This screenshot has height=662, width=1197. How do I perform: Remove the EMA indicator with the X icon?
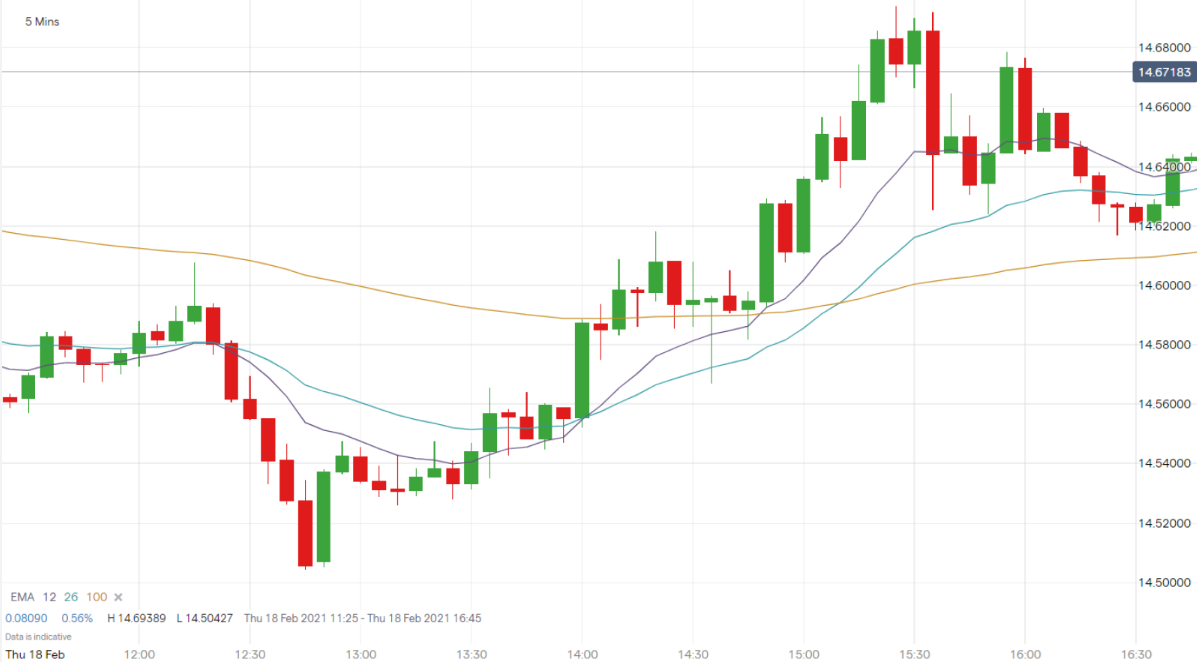(118, 597)
